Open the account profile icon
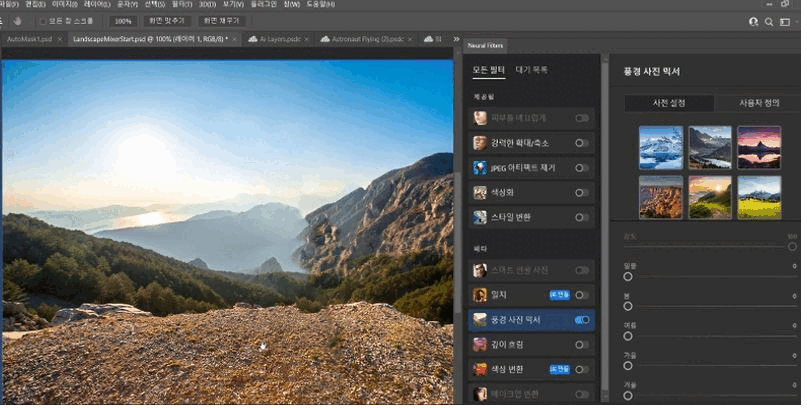 point(753,21)
